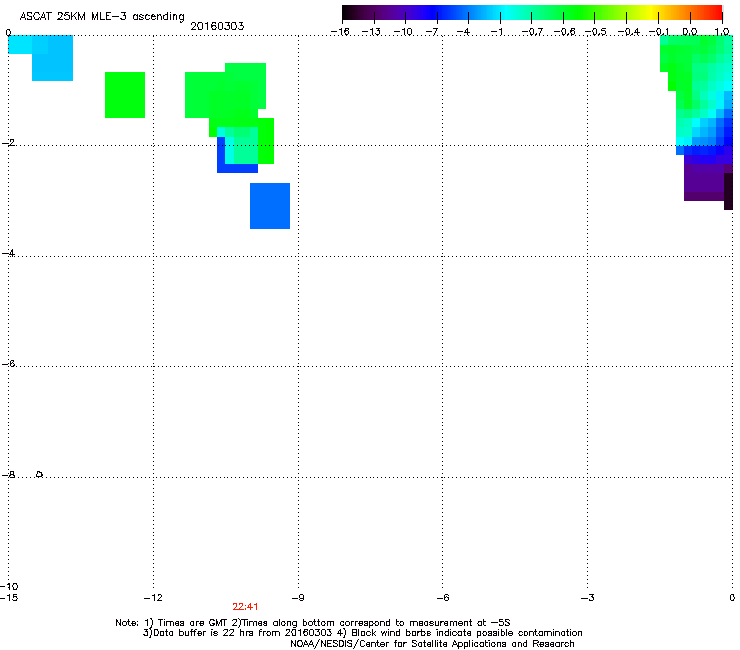Click the note line starting "Note: 1) Times are GMT"

point(313,623)
